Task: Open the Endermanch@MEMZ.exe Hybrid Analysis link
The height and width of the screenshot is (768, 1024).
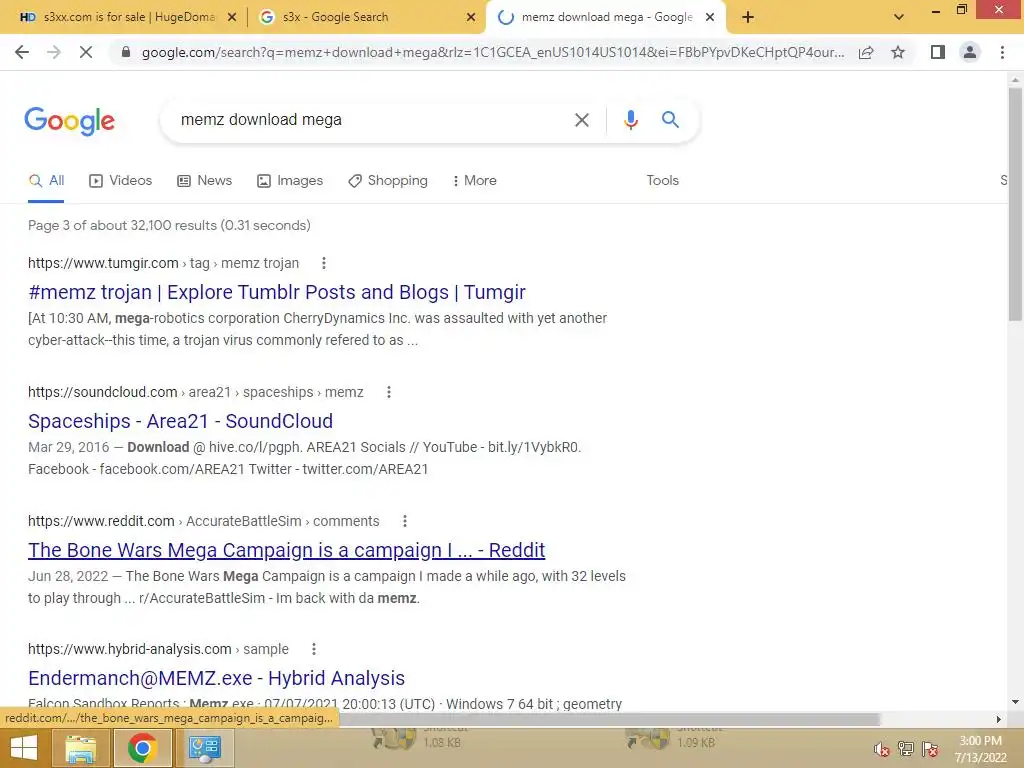Action: click(x=216, y=679)
